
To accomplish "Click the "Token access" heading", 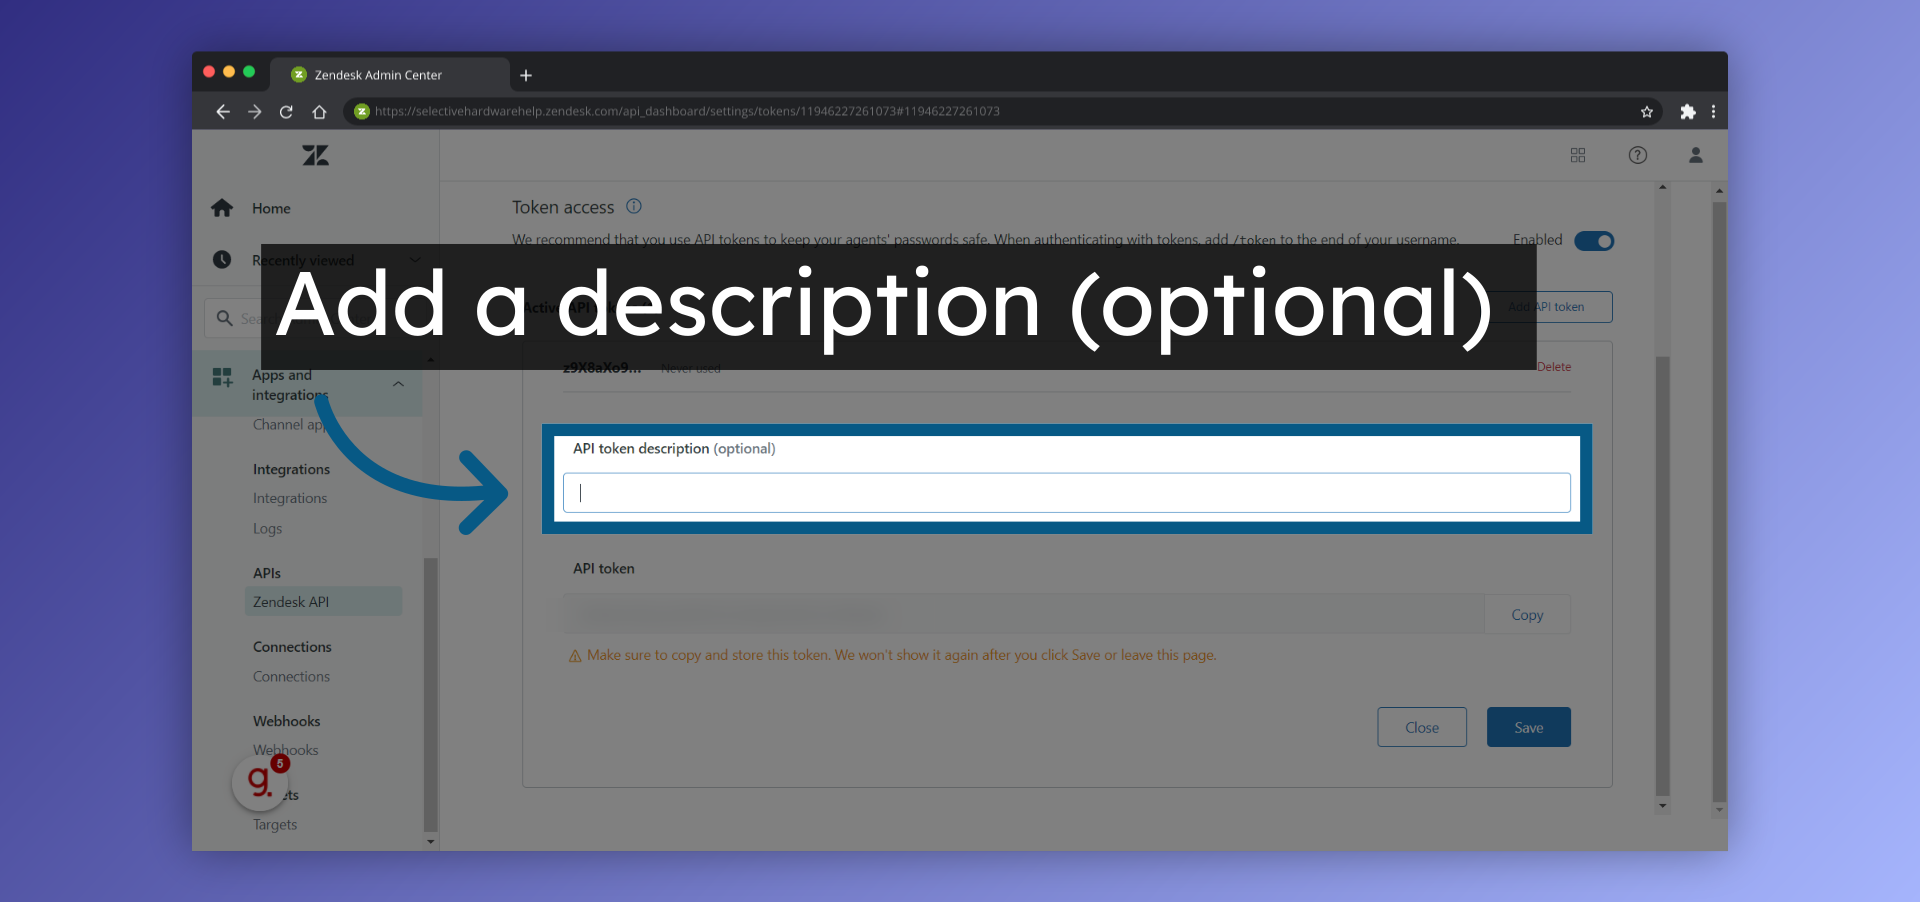I will click(x=563, y=207).
